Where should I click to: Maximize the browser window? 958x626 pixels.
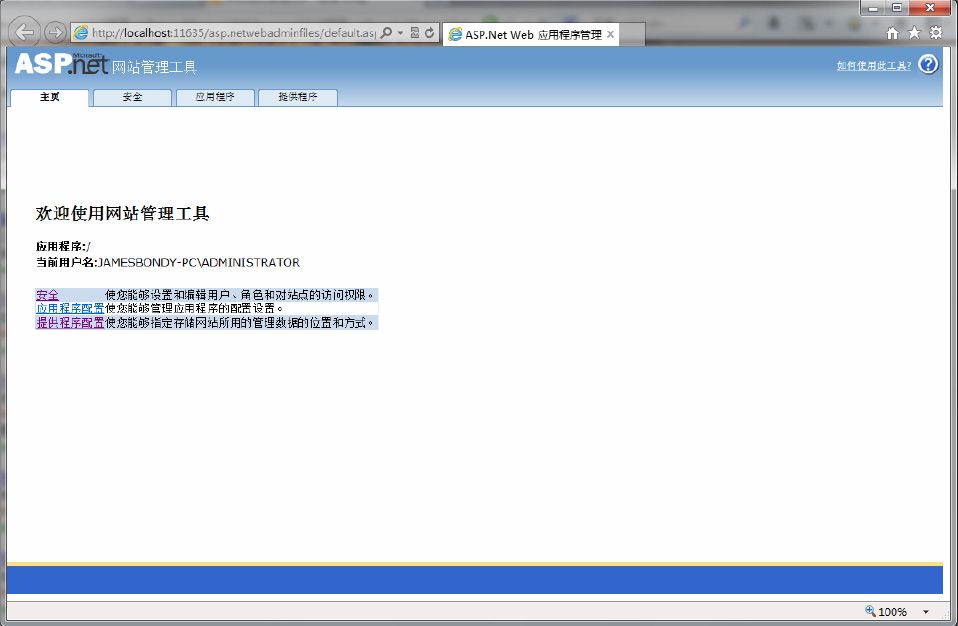click(897, 7)
